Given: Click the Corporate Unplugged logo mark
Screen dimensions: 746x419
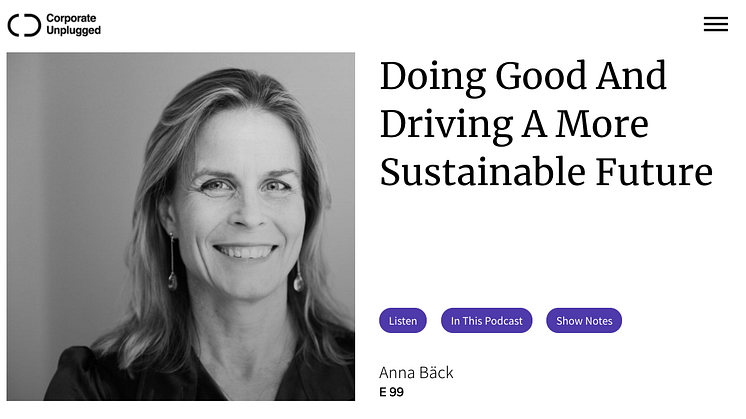Looking at the screenshot, I should [25, 25].
